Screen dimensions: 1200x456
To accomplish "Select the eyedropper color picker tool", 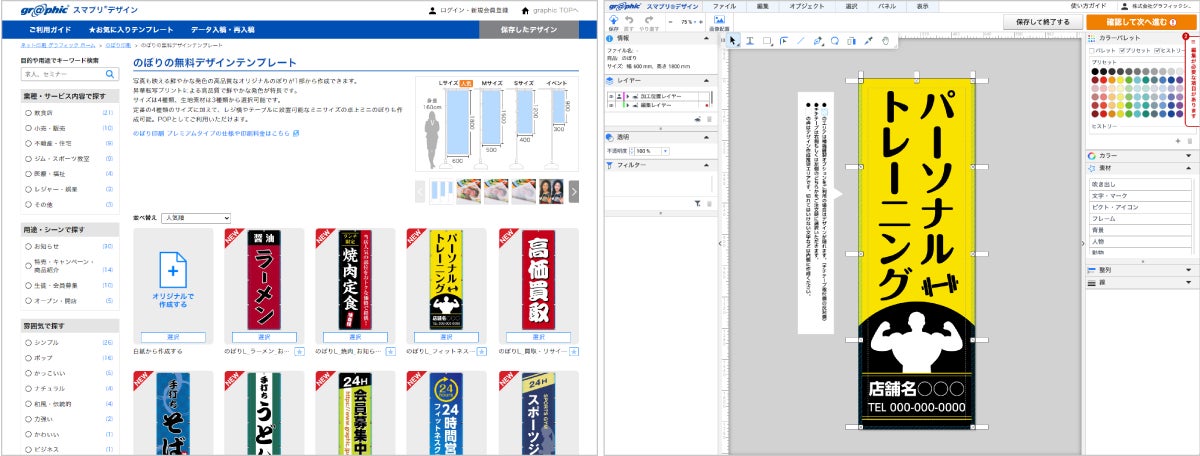I will [868, 41].
